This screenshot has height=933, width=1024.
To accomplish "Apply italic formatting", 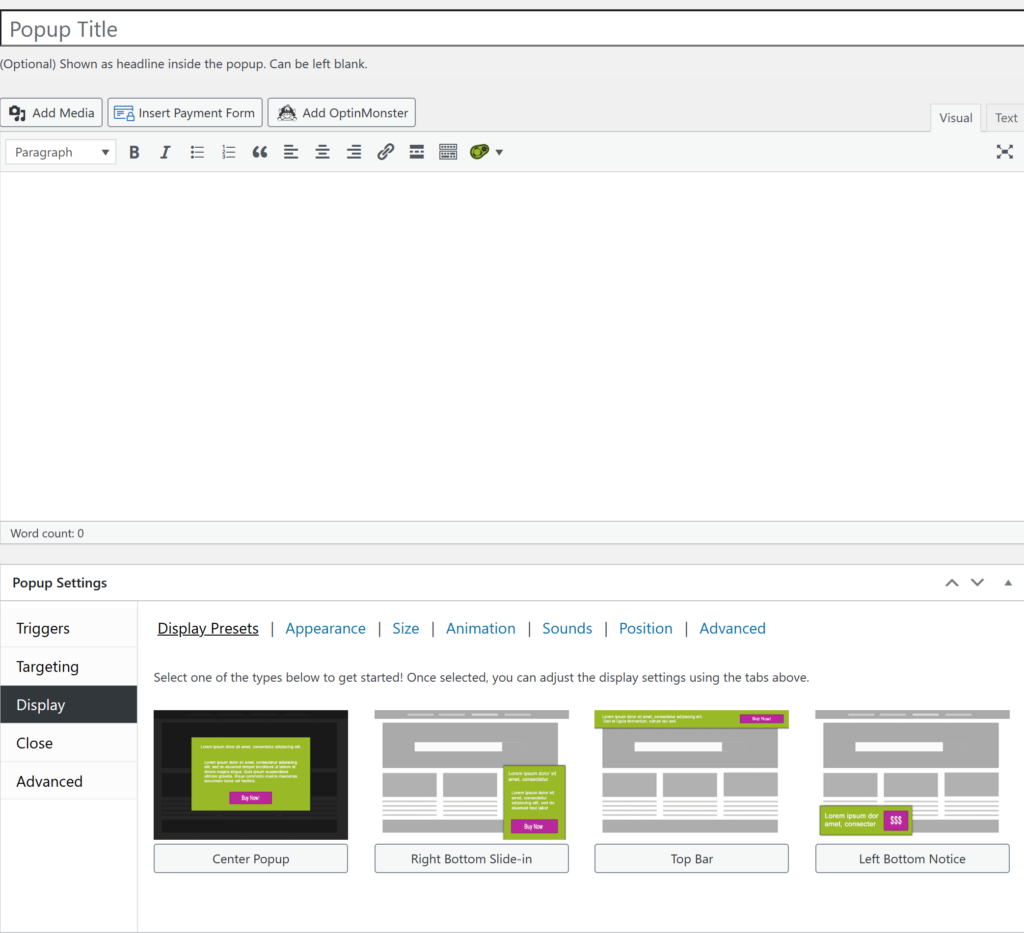I will point(165,152).
